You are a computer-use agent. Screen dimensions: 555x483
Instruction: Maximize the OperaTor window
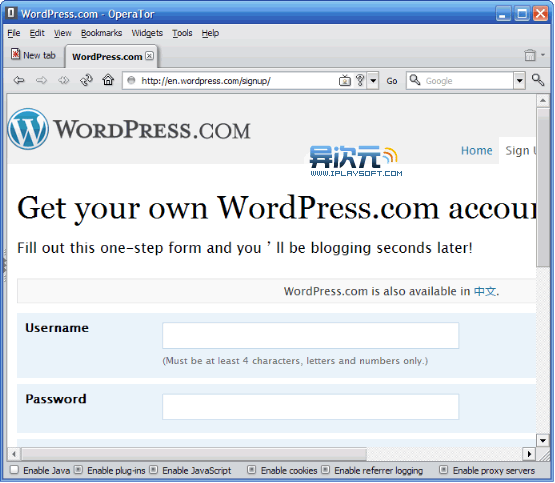pyautogui.click(x=522, y=14)
